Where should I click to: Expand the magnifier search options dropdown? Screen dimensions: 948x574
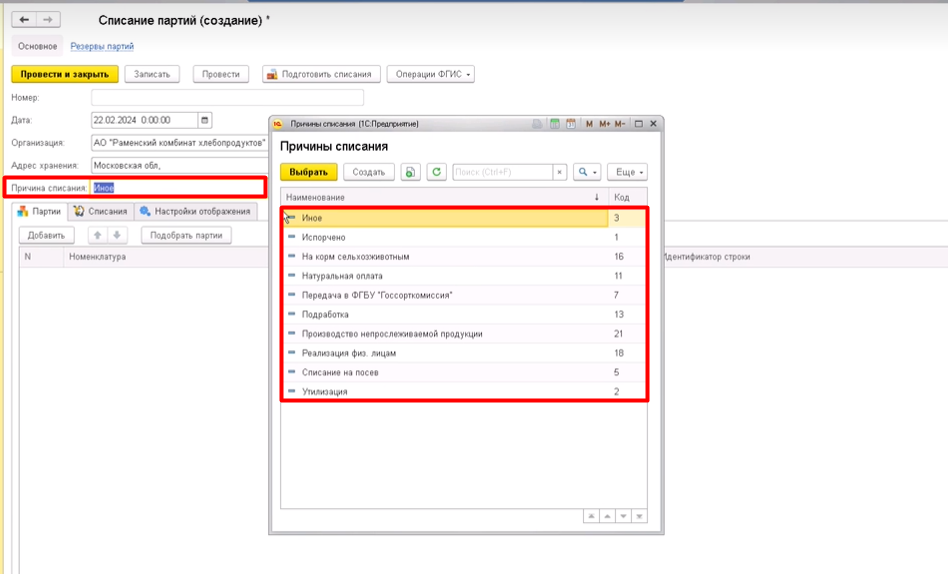point(586,172)
